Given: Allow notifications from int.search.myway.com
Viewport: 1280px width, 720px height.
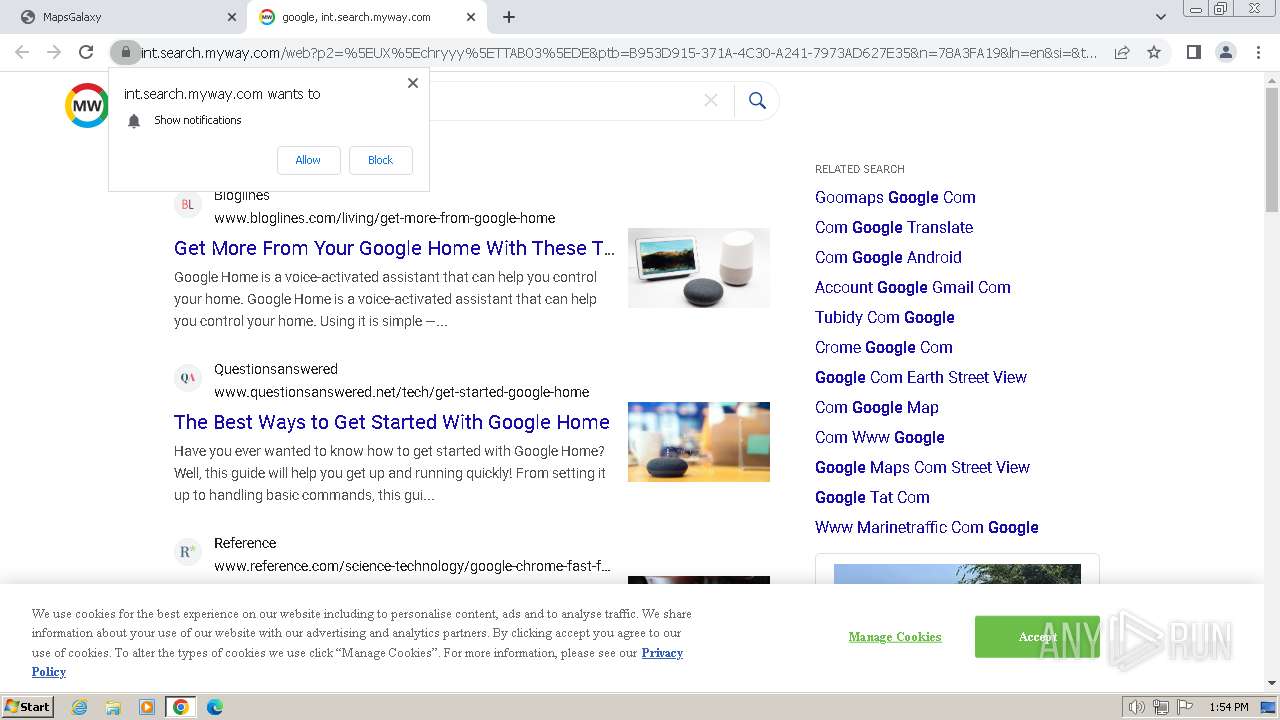Looking at the screenshot, I should click(x=308, y=160).
